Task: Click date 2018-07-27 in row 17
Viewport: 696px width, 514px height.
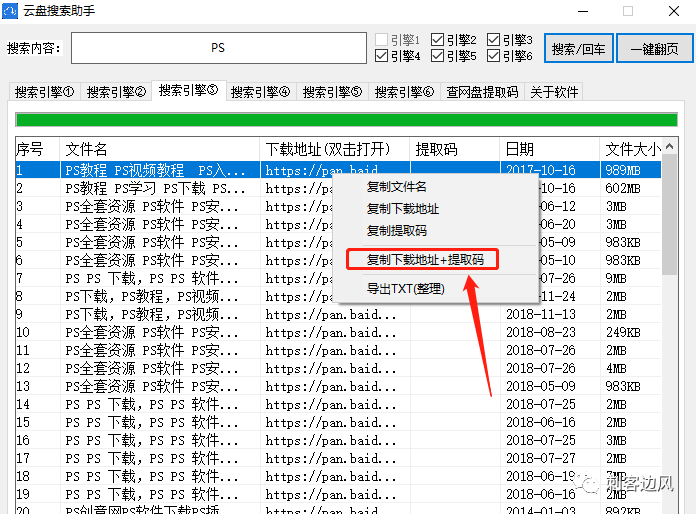Action: [541, 458]
